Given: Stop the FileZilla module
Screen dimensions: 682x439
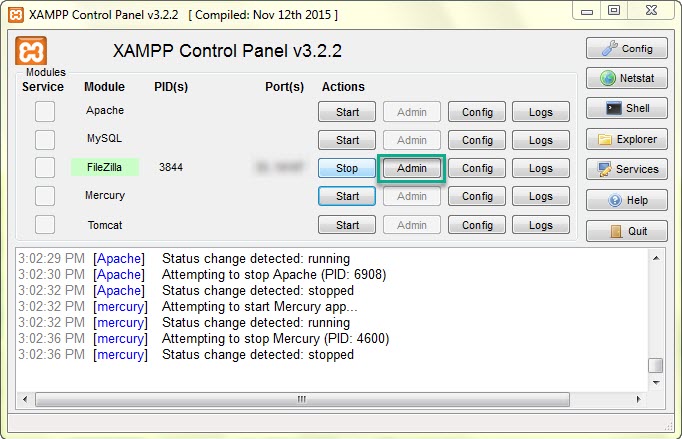Looking at the screenshot, I should [347, 168].
